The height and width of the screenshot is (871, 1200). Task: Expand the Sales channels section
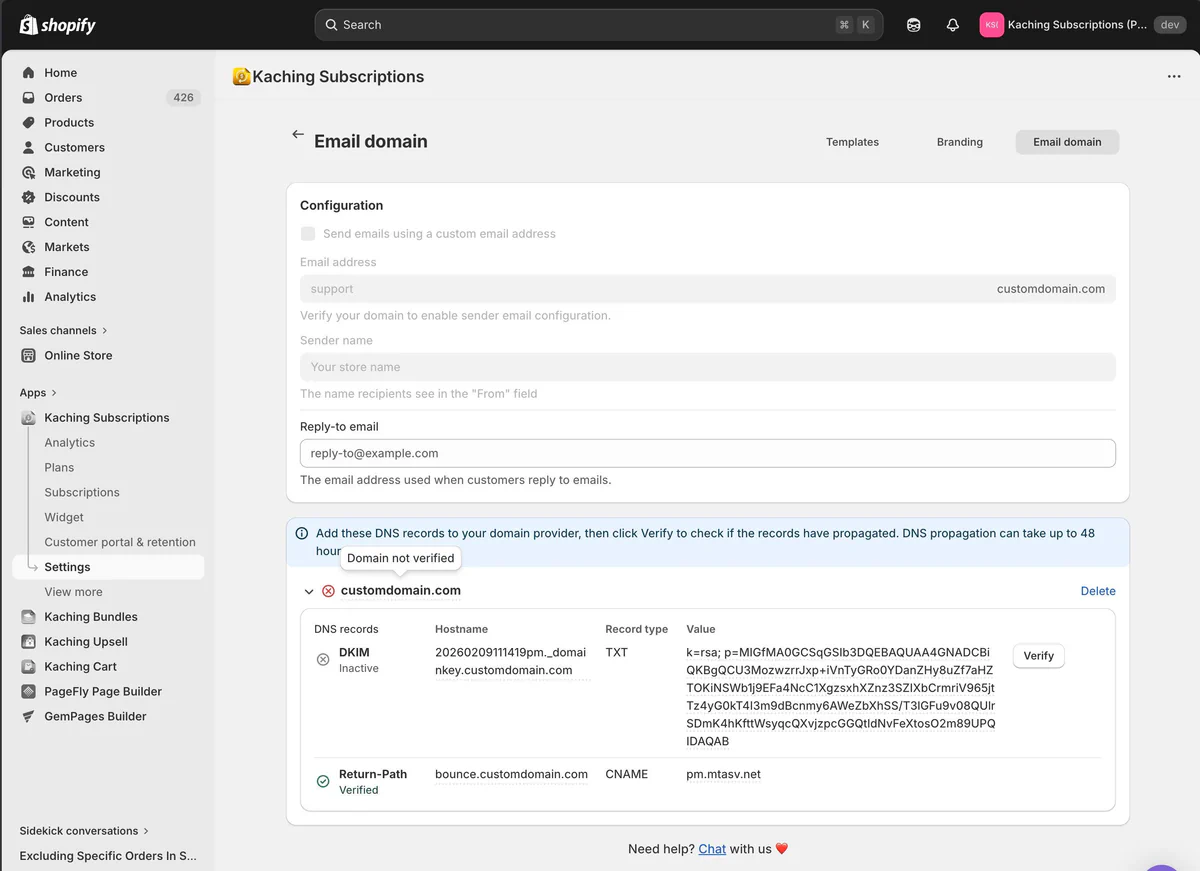pos(63,331)
